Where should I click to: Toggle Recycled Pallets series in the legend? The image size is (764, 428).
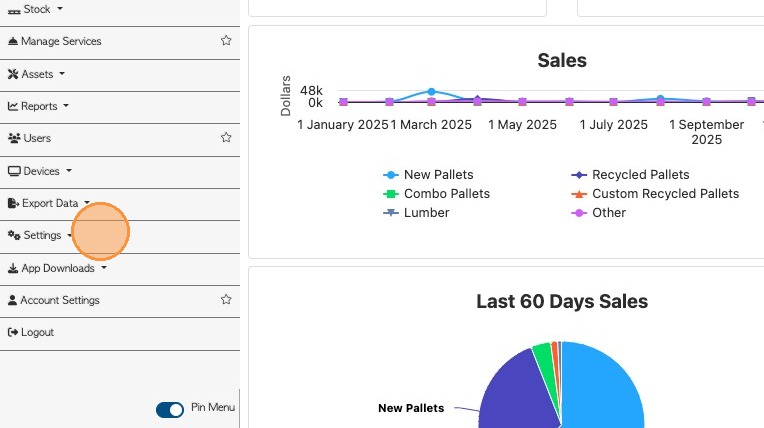click(640, 175)
